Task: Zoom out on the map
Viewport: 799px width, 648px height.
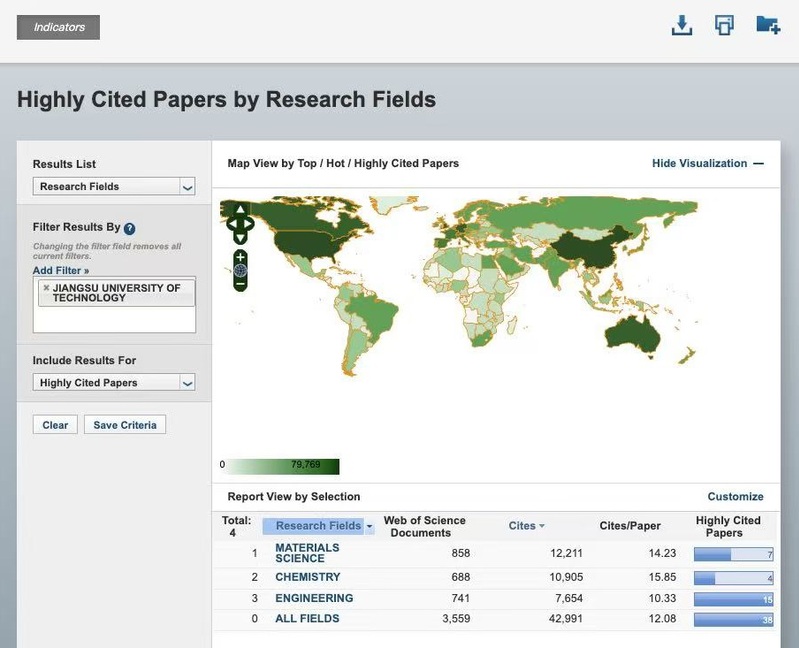Action: point(240,284)
